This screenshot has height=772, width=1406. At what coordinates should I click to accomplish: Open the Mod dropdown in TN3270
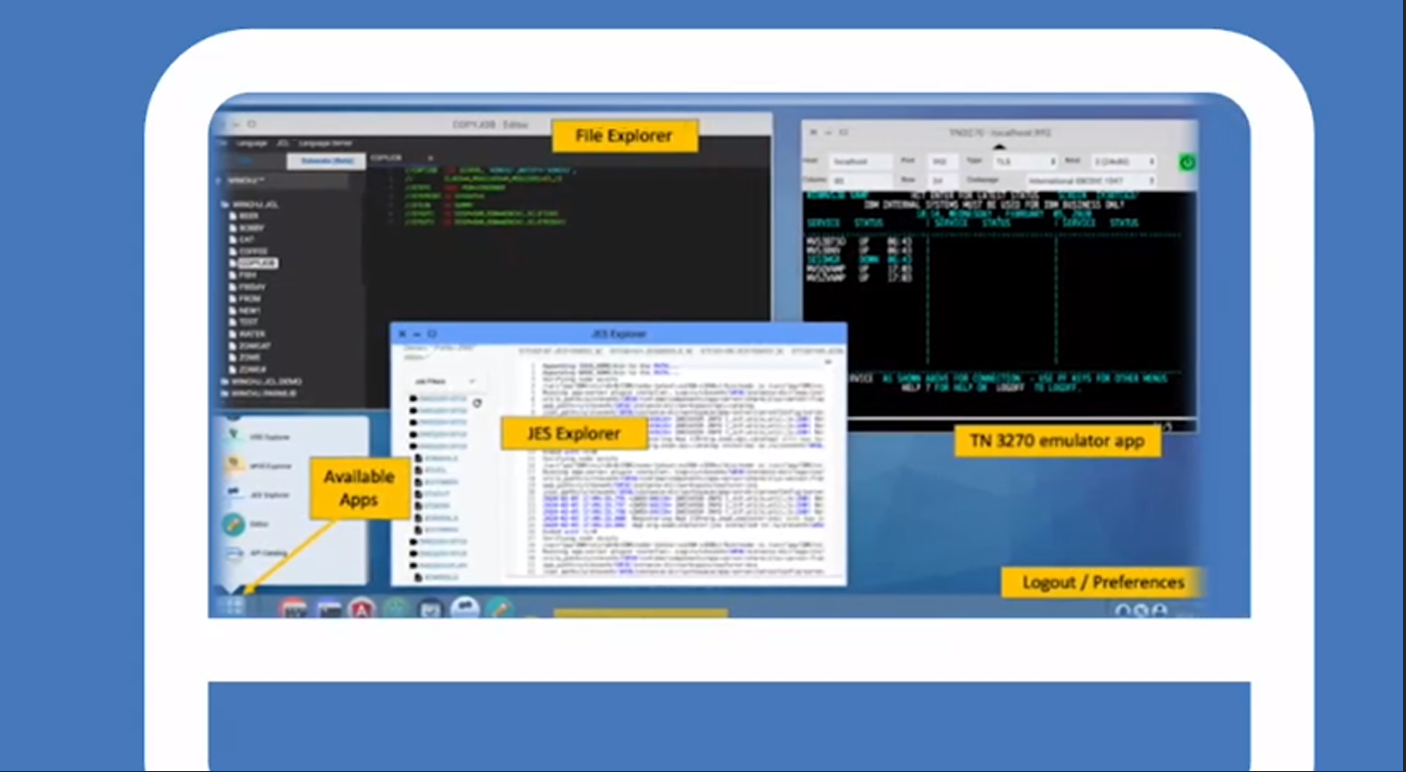click(1122, 161)
